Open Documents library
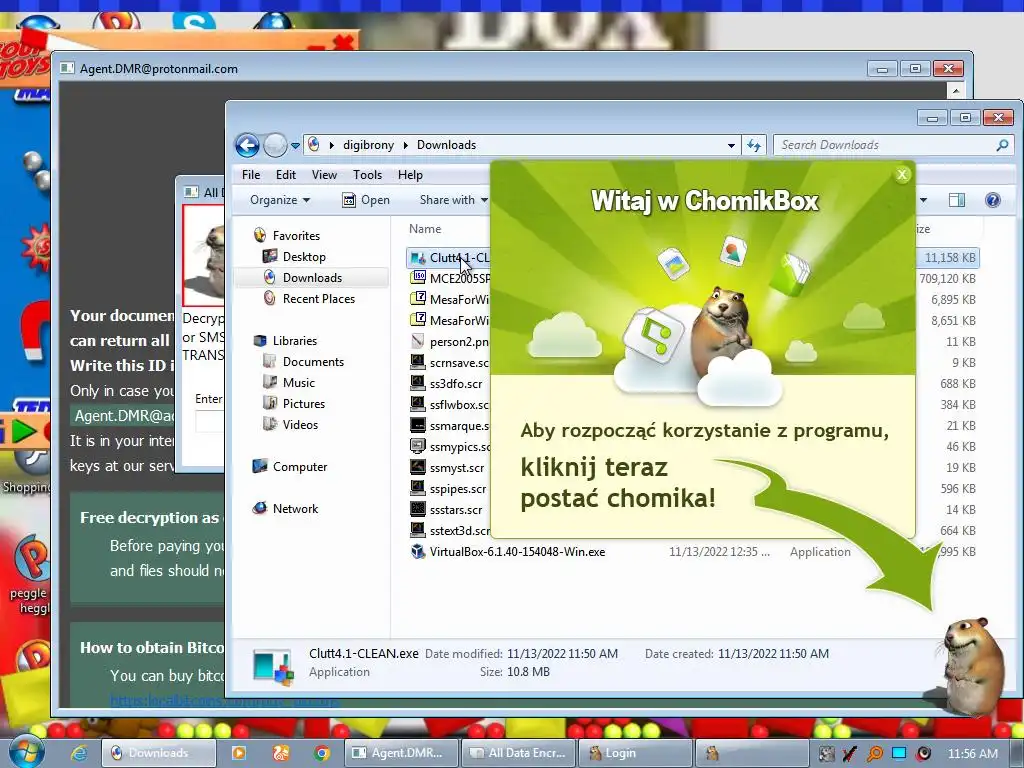The height and width of the screenshot is (768, 1024). [313, 362]
